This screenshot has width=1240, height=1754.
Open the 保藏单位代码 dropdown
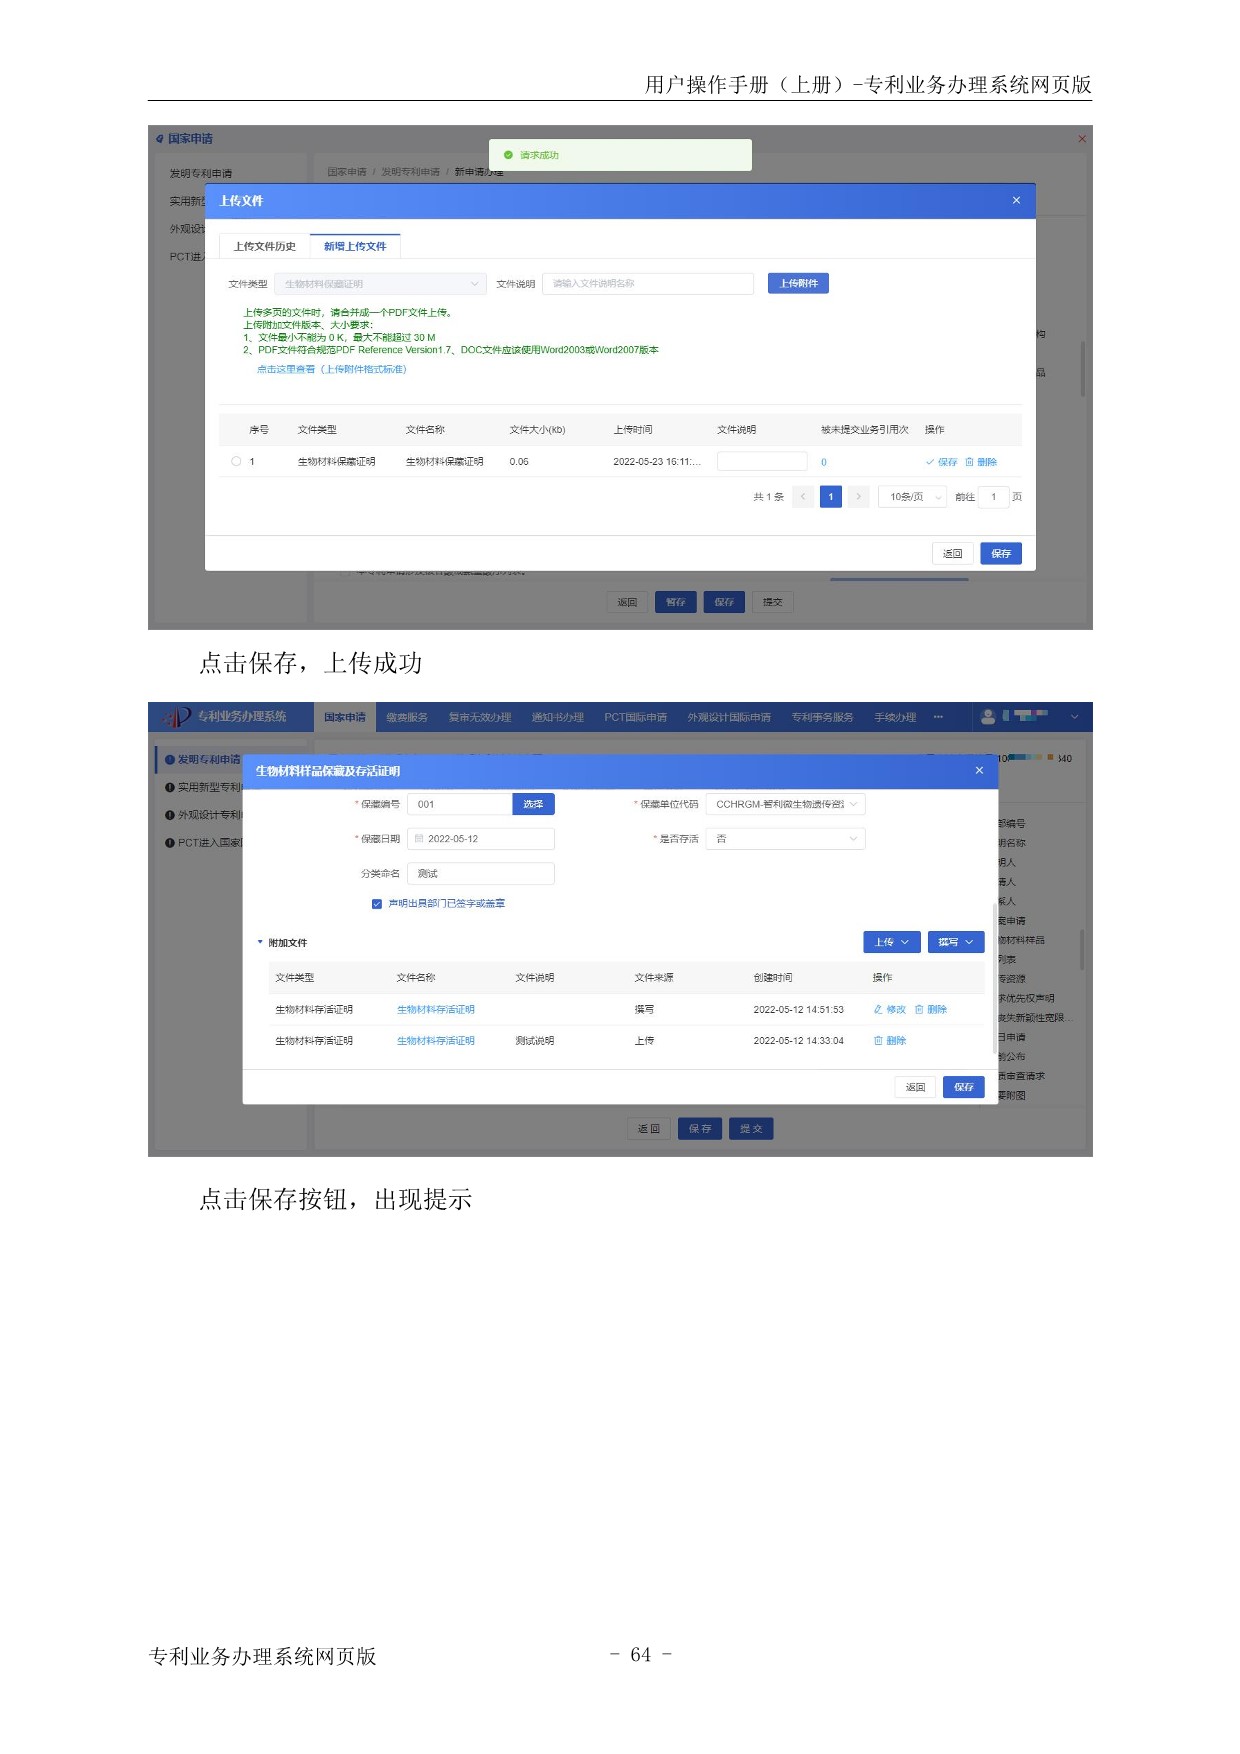click(785, 804)
